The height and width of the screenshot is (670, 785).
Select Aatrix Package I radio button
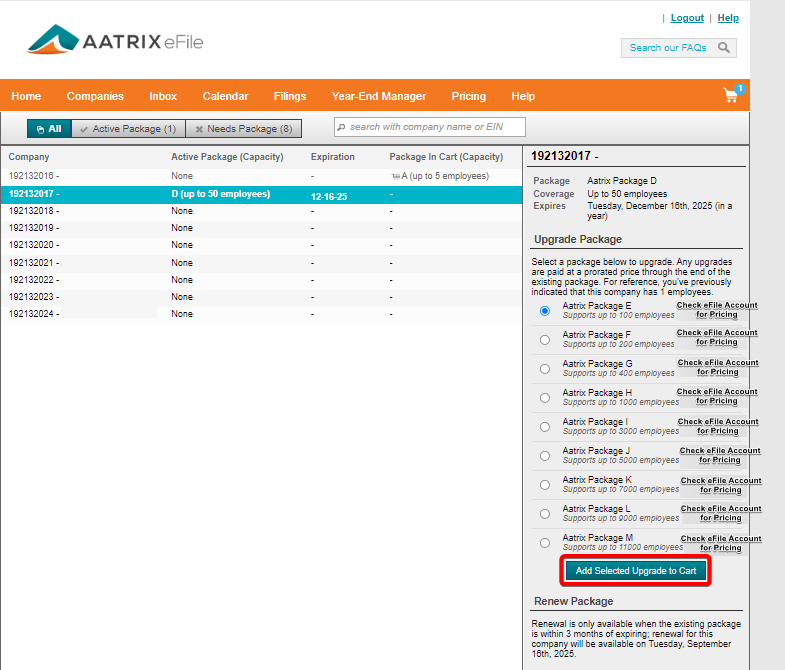point(545,427)
